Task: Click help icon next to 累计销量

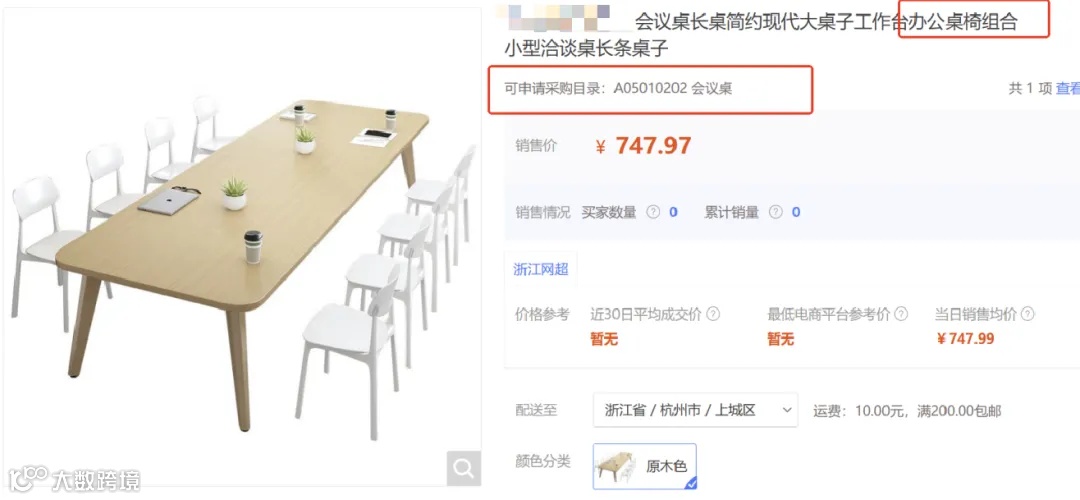Action: point(776,212)
